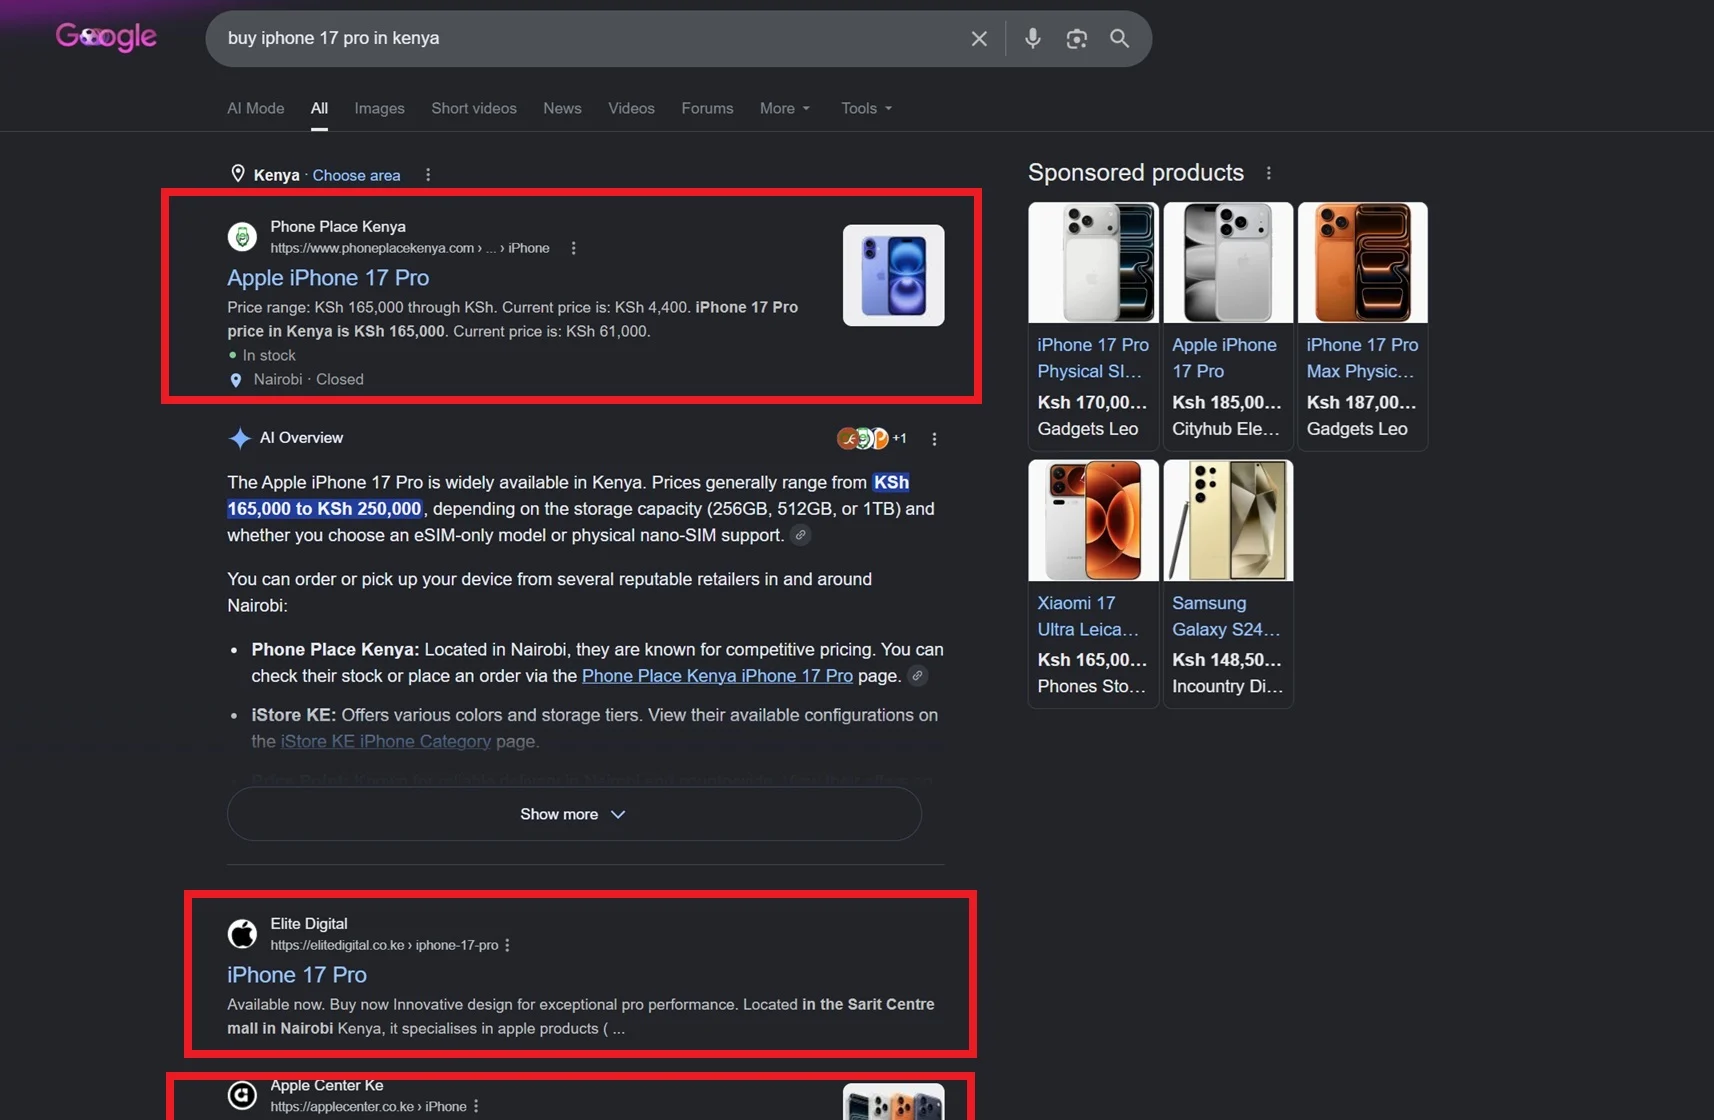Click the Kenya location pin icon
The width and height of the screenshot is (1714, 1120).
pos(238,174)
